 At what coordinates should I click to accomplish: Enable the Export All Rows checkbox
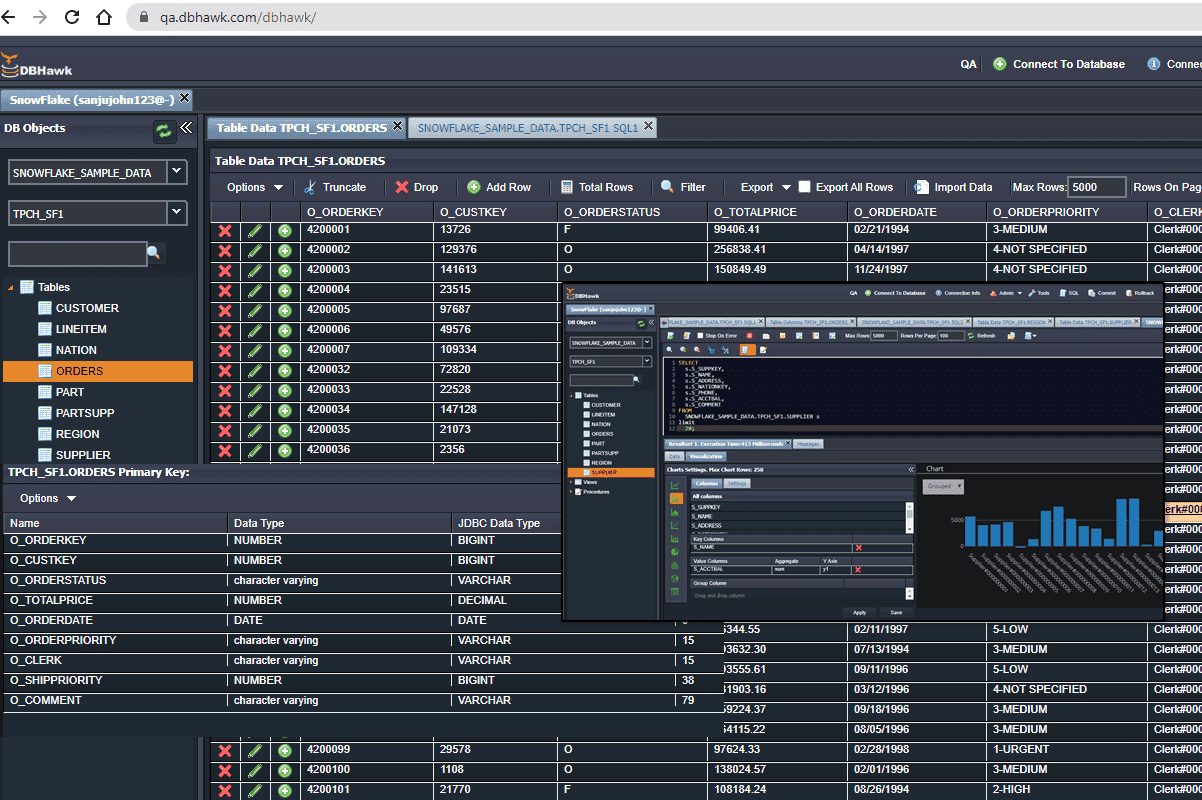(804, 187)
